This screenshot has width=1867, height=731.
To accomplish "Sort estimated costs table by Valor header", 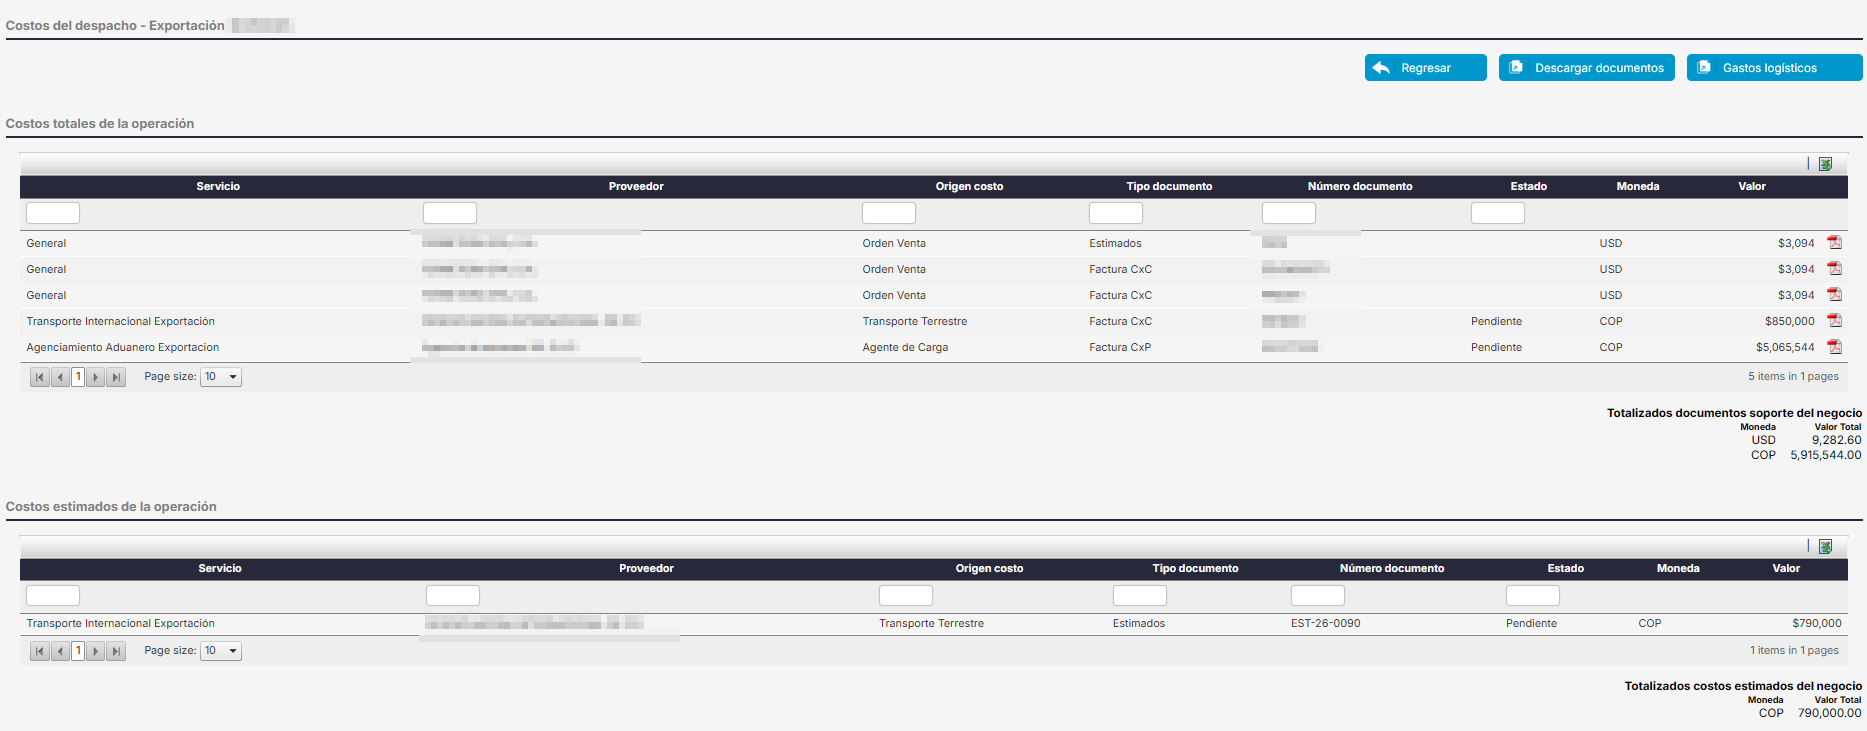I will coord(1786,569).
